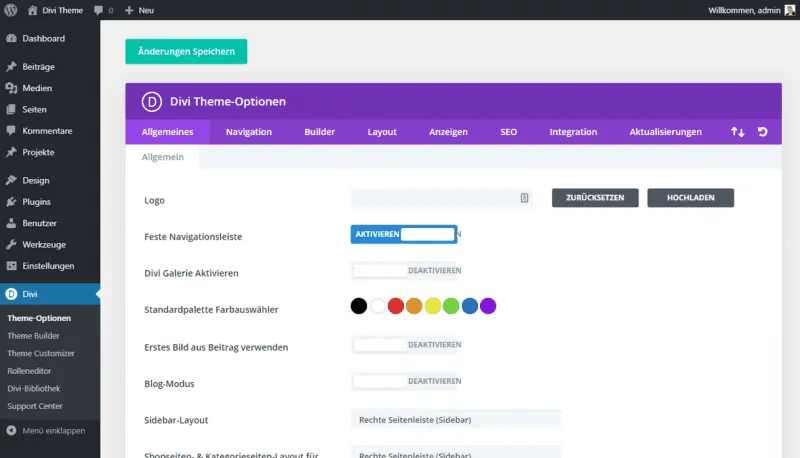Click the icon inside the Logo field
Image resolution: width=800 pixels, height=458 pixels.
pyautogui.click(x=524, y=198)
